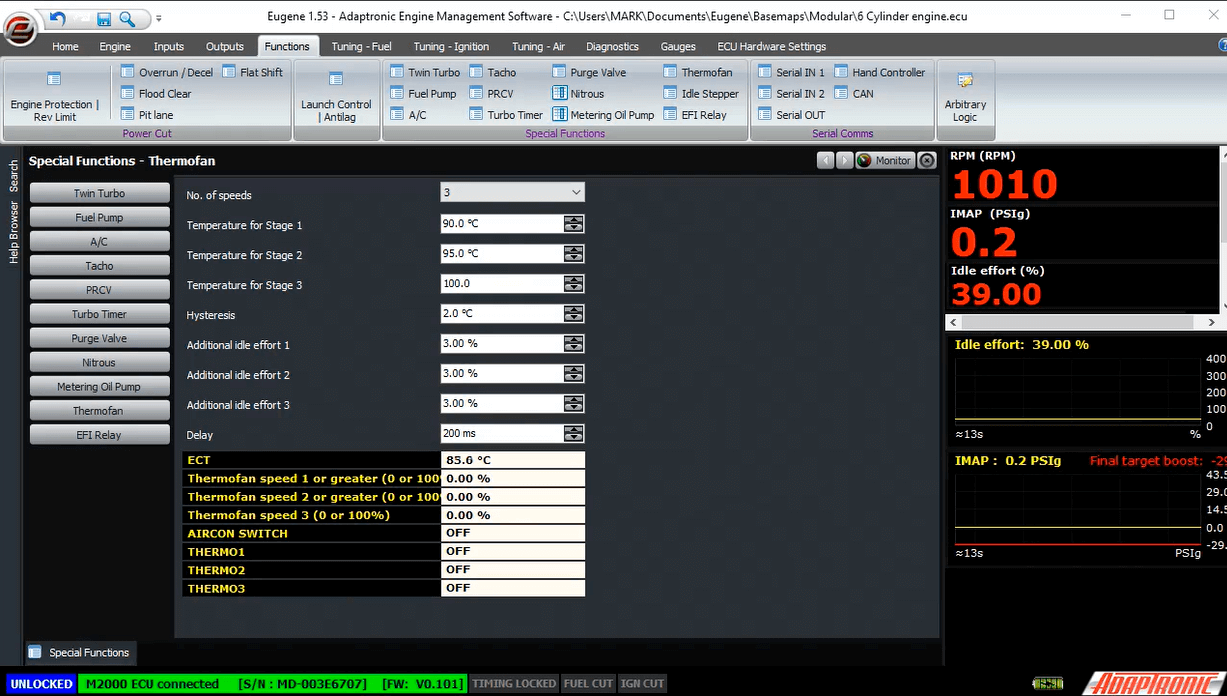Open Serial IN 1 settings
This screenshot has width=1227, height=696.
791,72
